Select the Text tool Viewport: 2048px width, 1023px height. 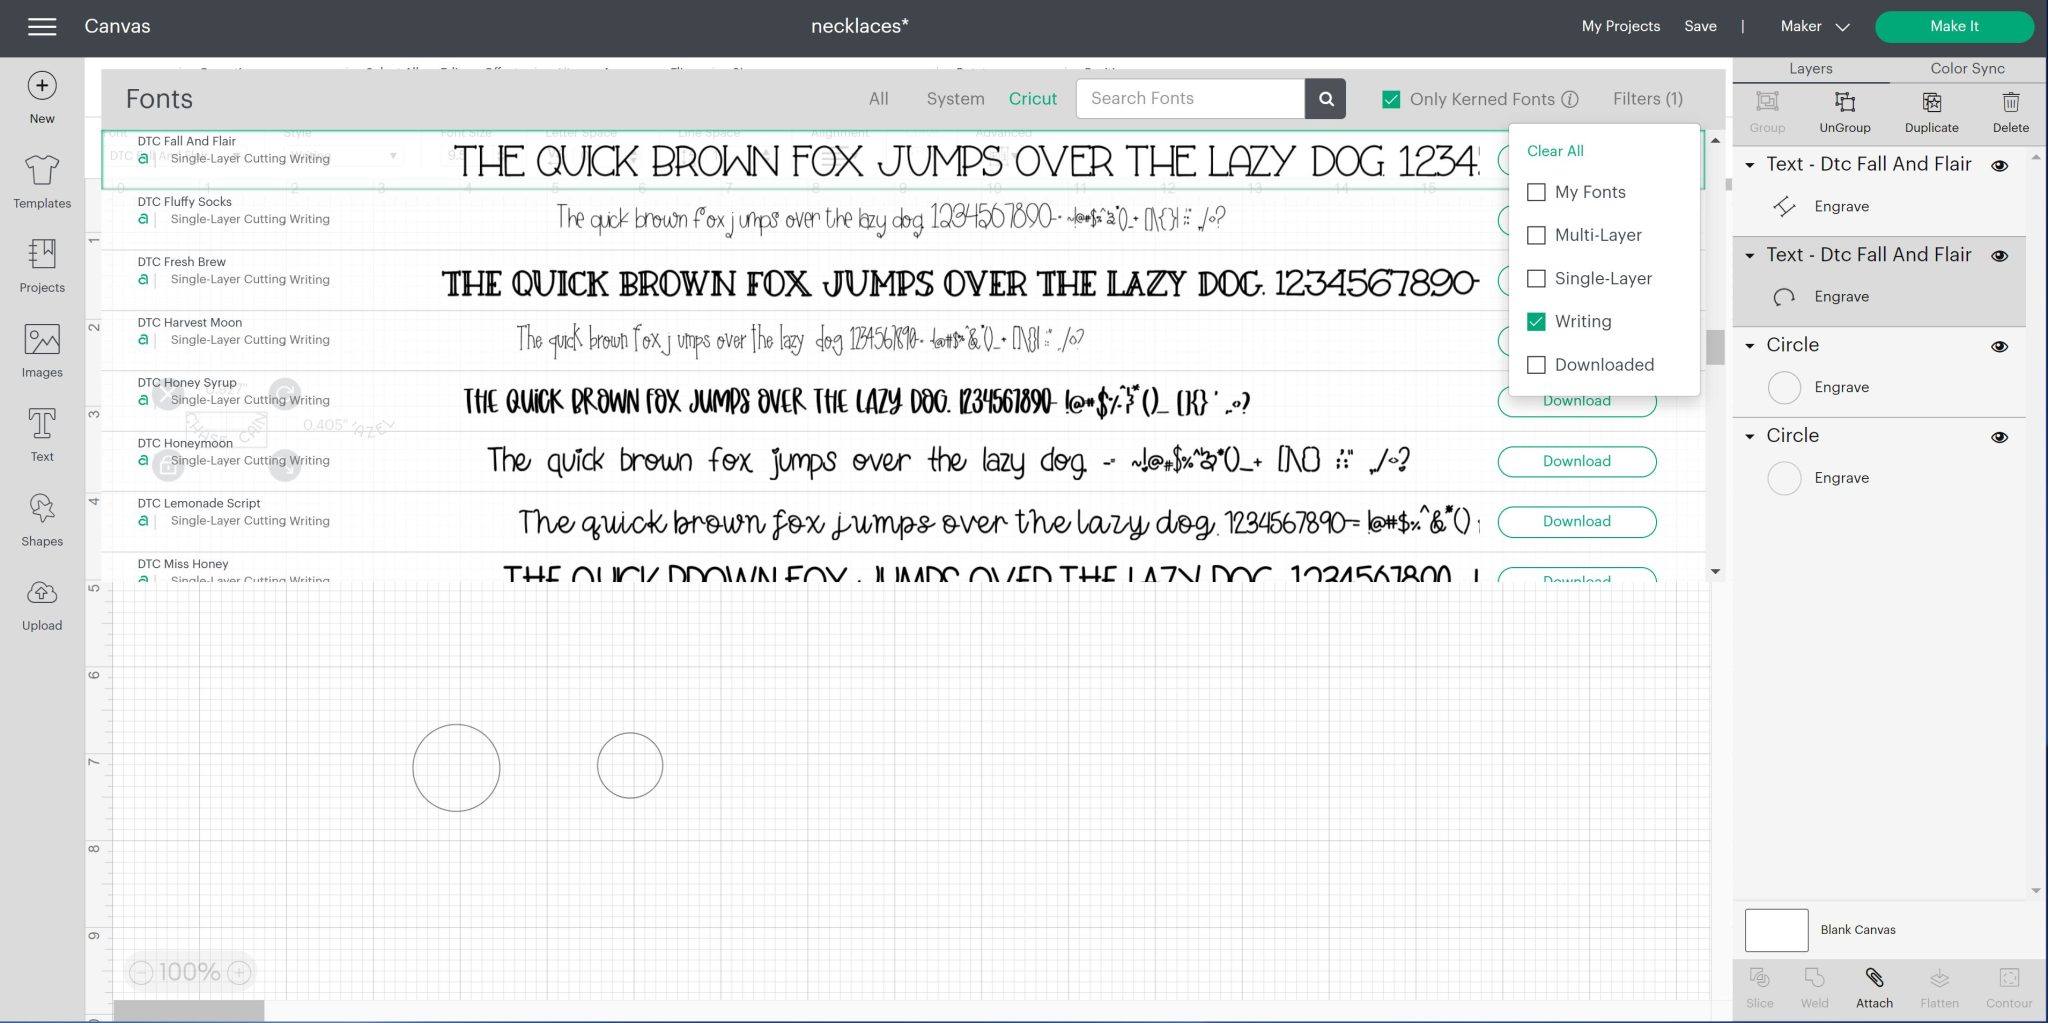tap(42, 435)
